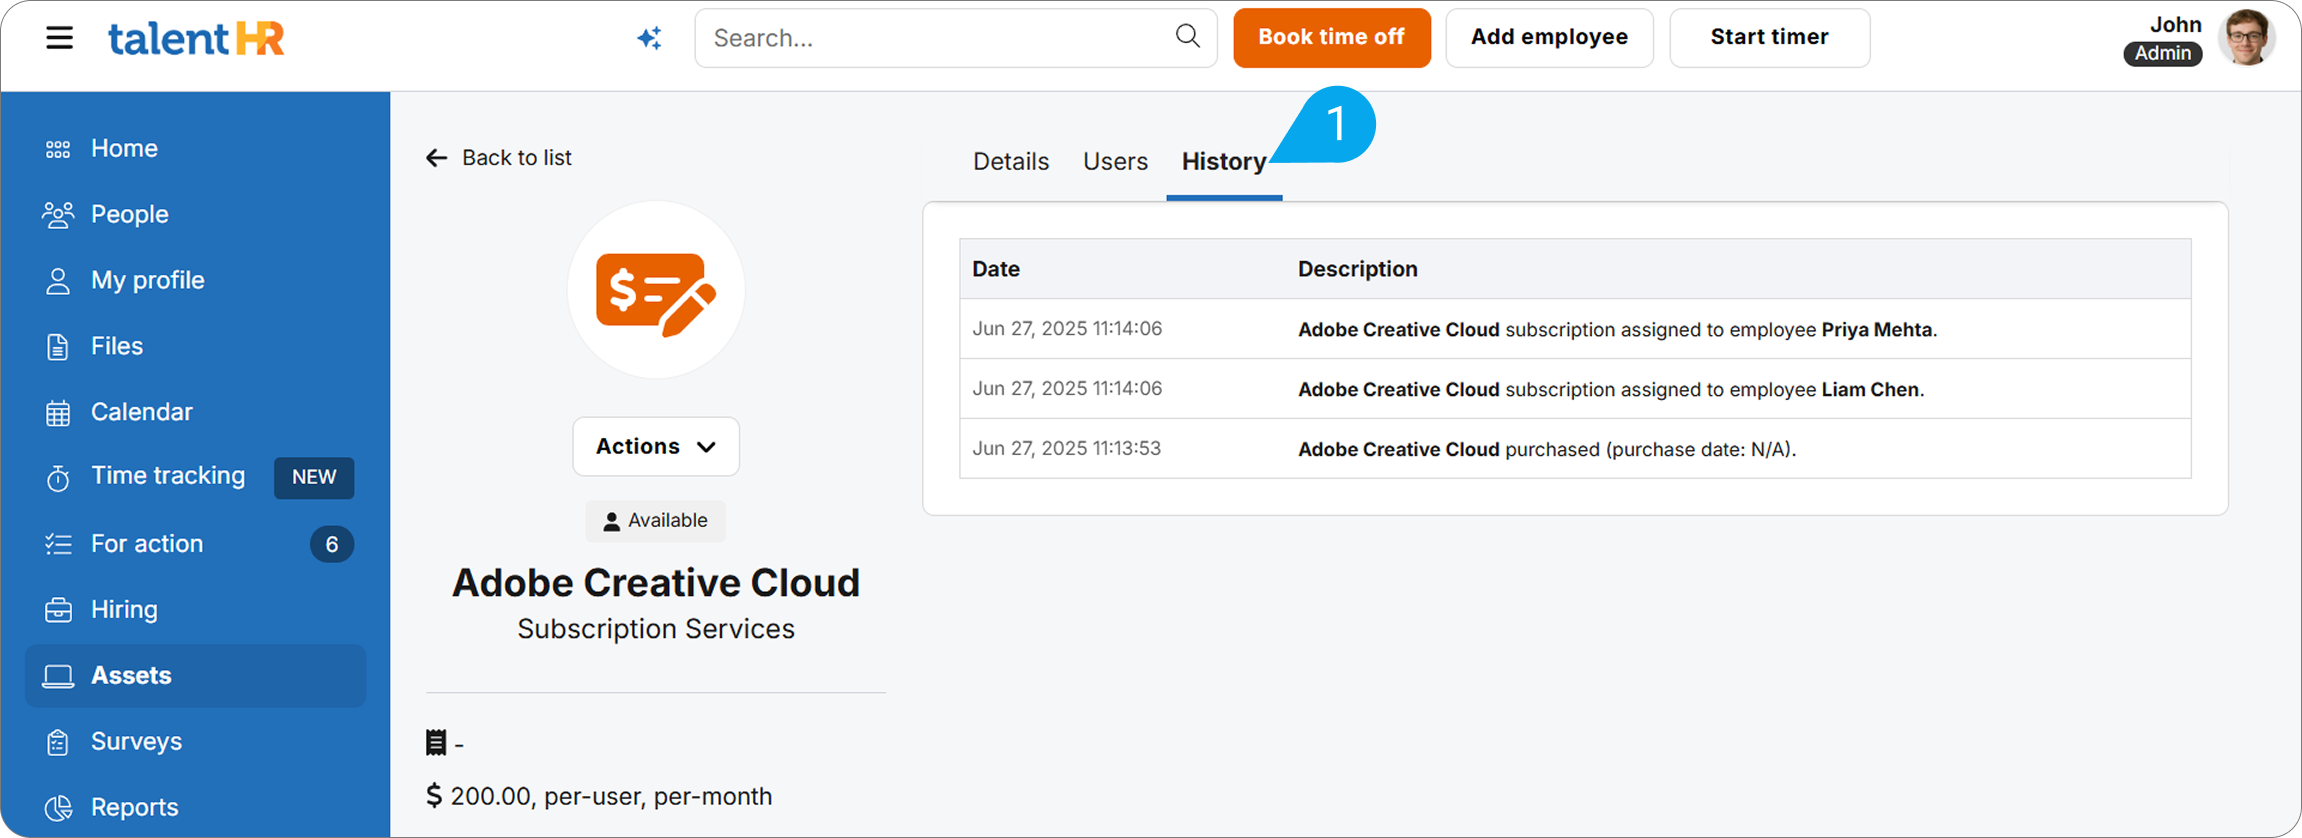Screen dimensions: 2302x838
Task: Expand the Actions dropdown
Action: 656,446
